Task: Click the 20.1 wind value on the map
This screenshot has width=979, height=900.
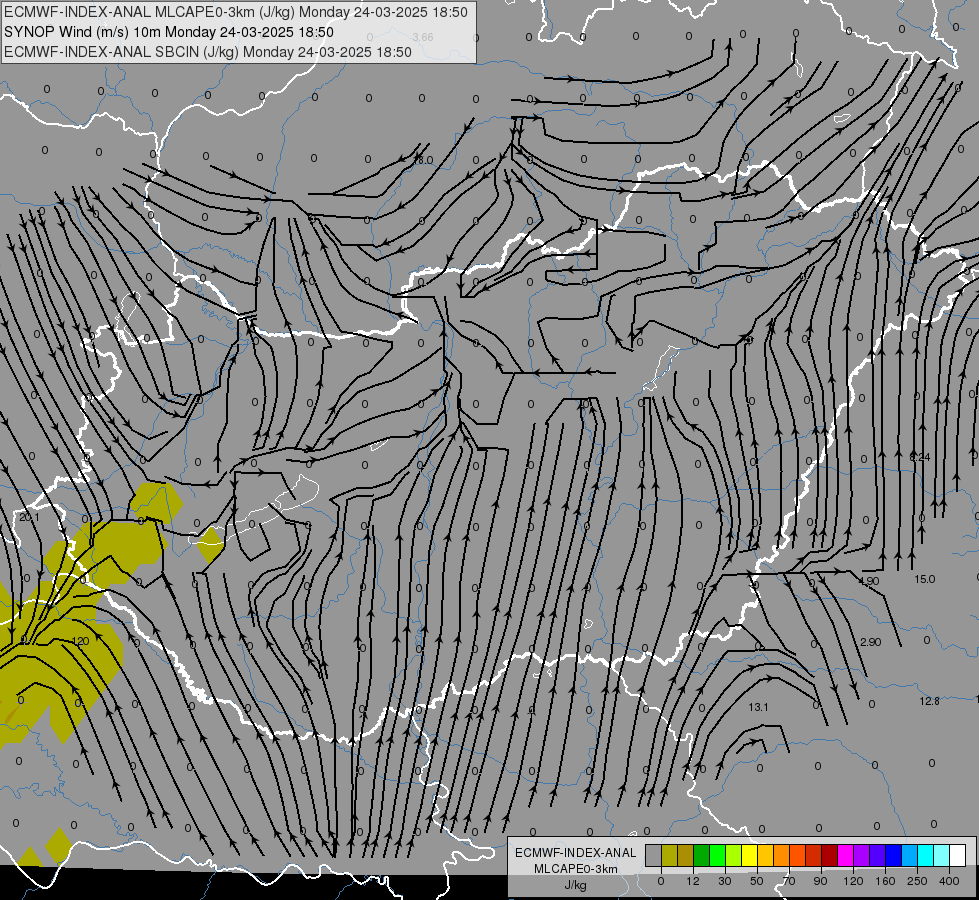Action: pos(29,517)
